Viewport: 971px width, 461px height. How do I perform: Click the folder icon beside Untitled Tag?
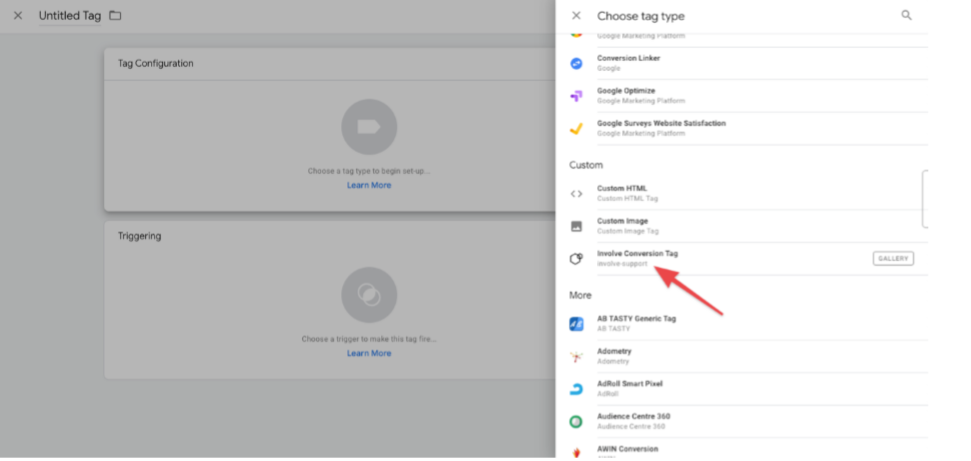115,15
